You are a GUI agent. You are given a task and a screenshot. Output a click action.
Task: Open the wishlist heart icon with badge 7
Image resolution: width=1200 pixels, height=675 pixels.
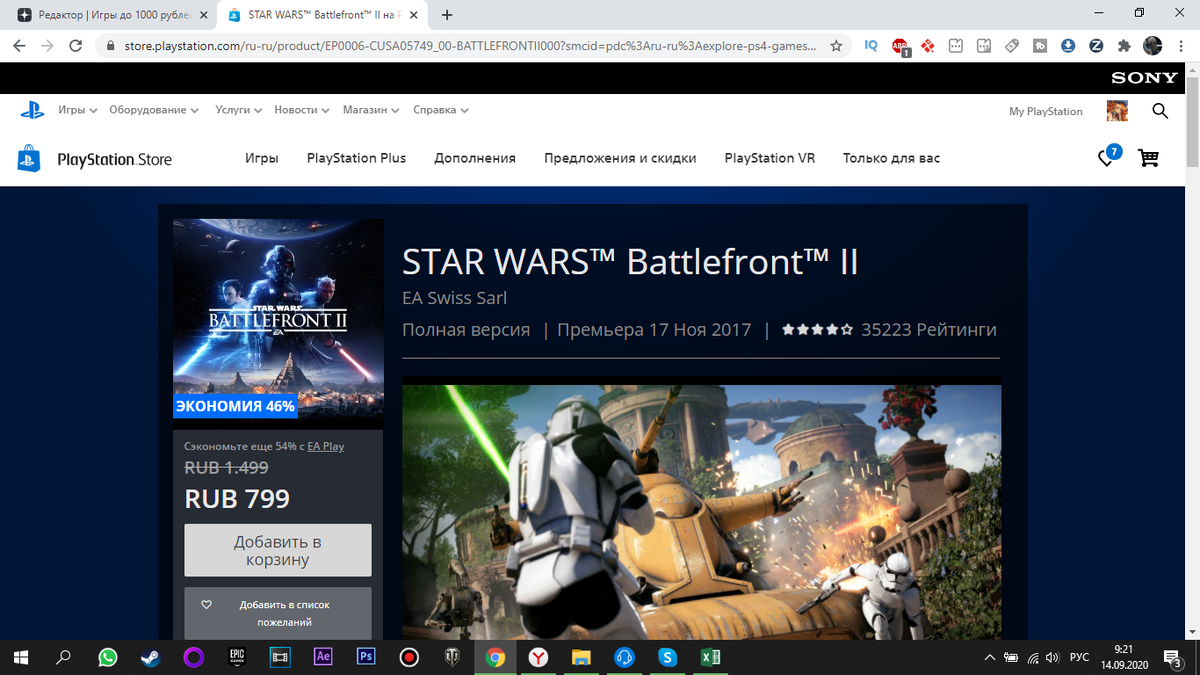[1109, 156]
